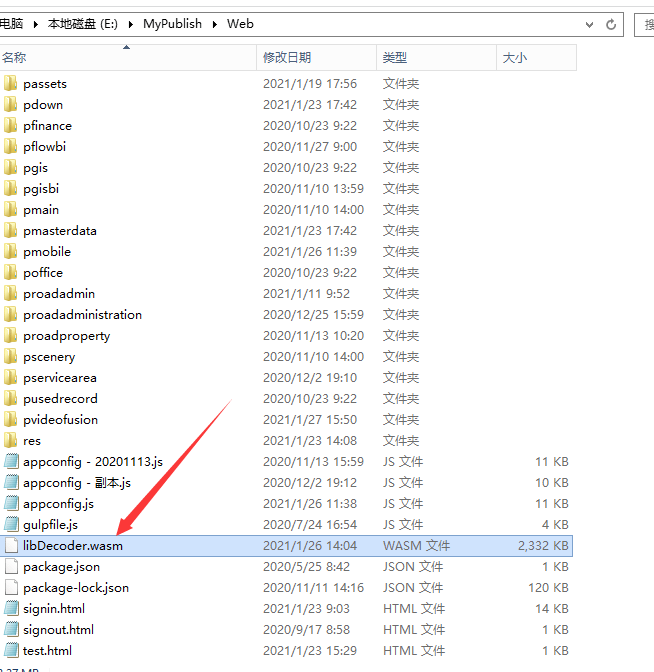The image size is (654, 672).
Task: Click the pservicearea folder icon
Action: [x=10, y=378]
